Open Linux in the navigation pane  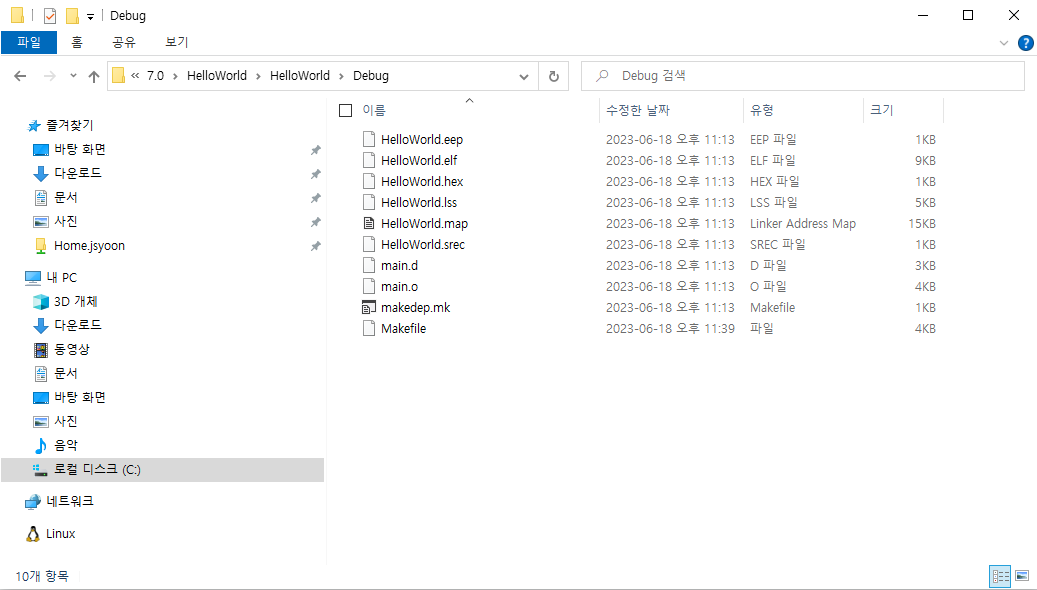coord(60,534)
